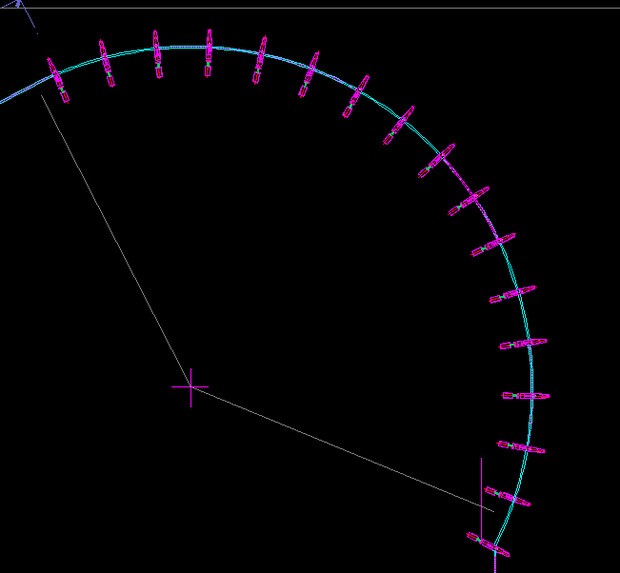Screen dimensions: 620x573
Task: Click the fifth magenta bracket symbol from the arc's left end
Action: pyautogui.click(x=259, y=60)
